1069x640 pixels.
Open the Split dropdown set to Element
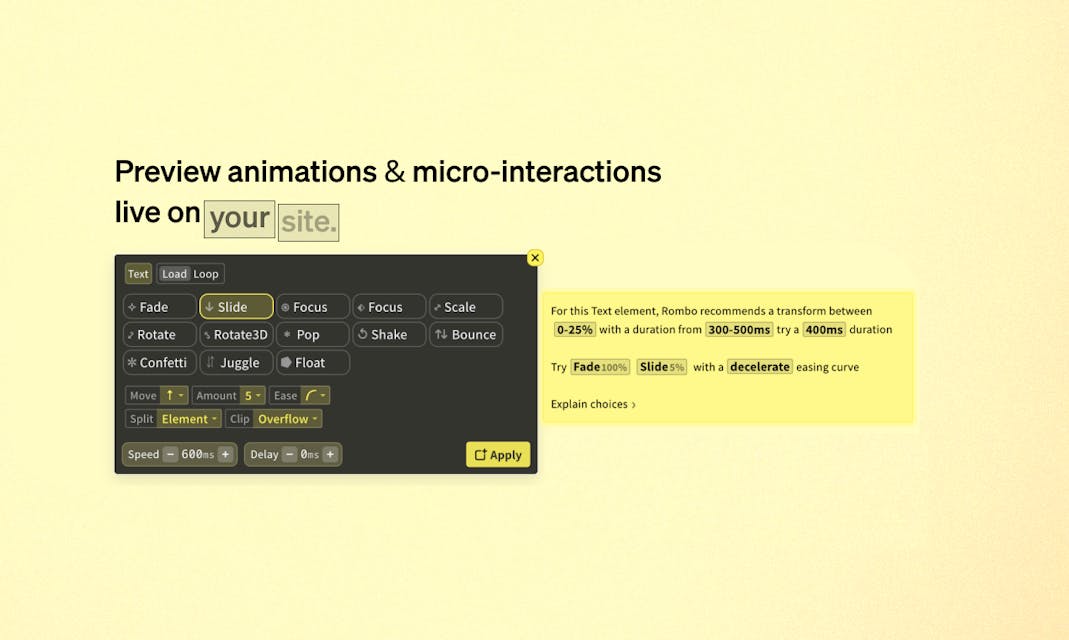[189, 419]
